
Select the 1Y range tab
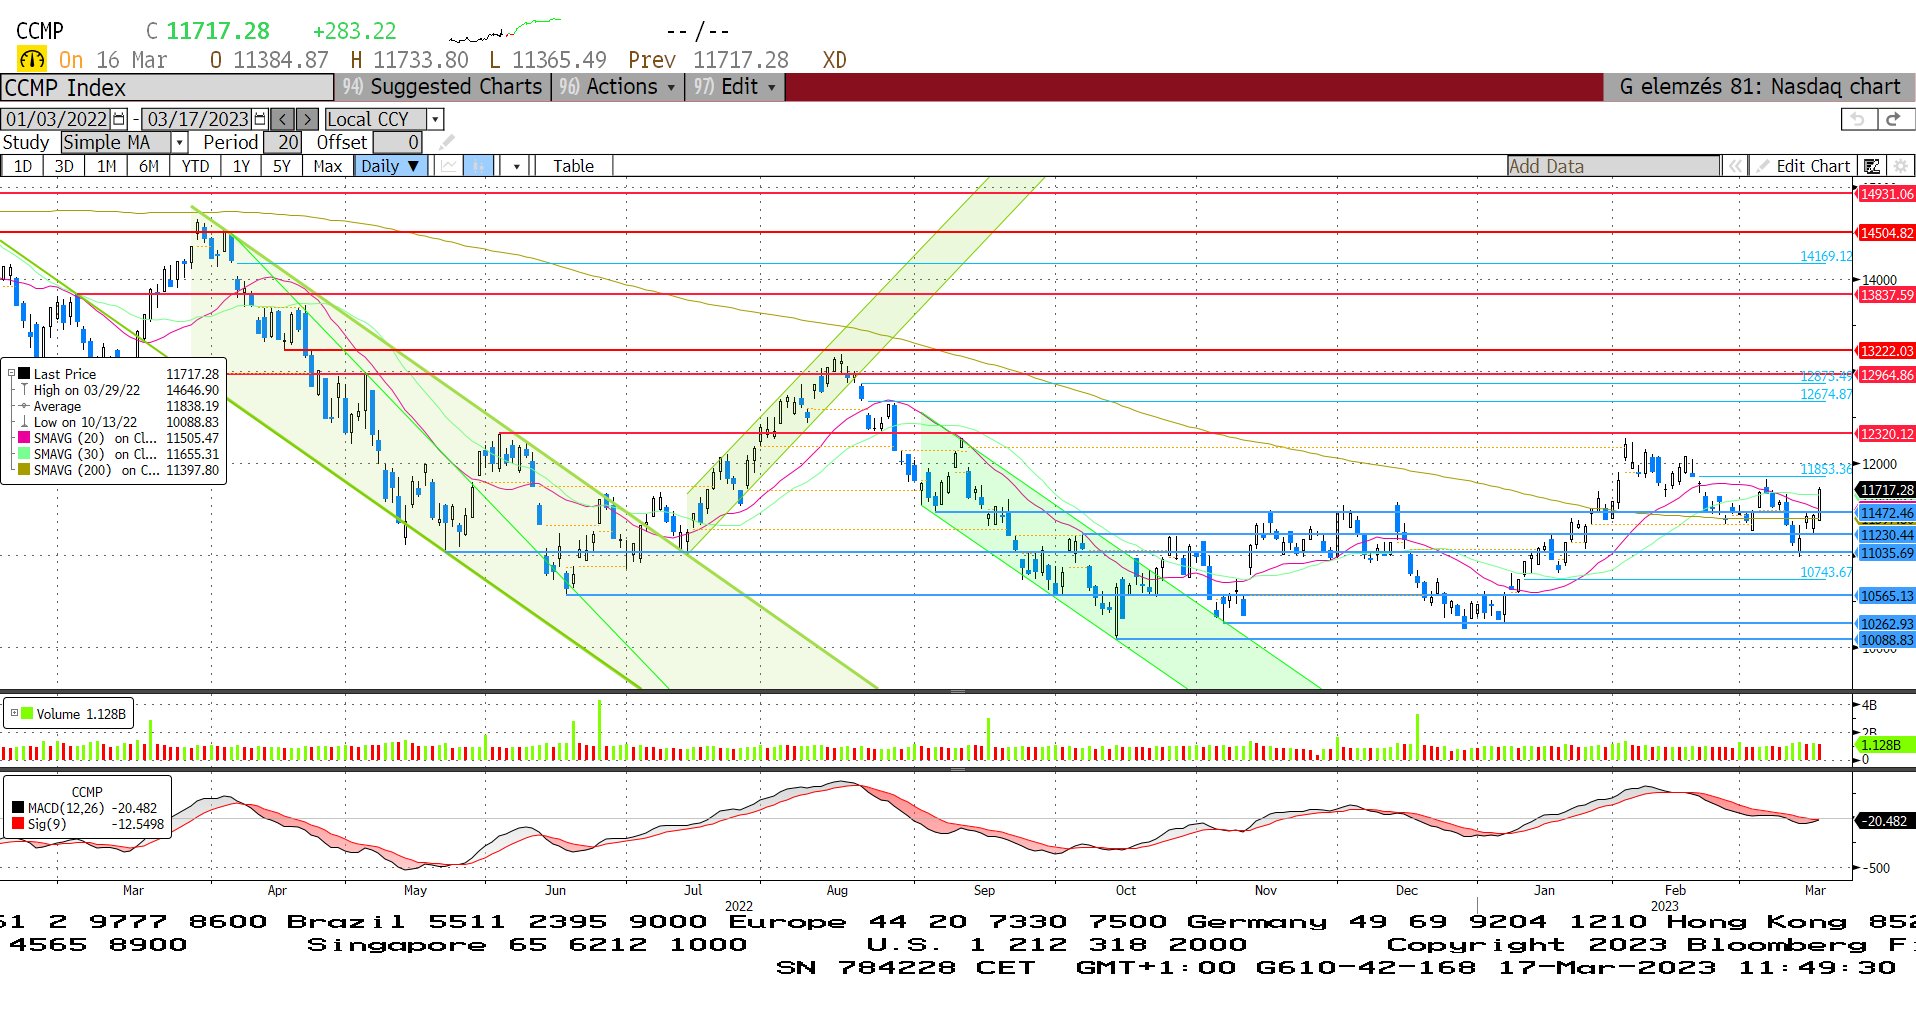tap(241, 166)
